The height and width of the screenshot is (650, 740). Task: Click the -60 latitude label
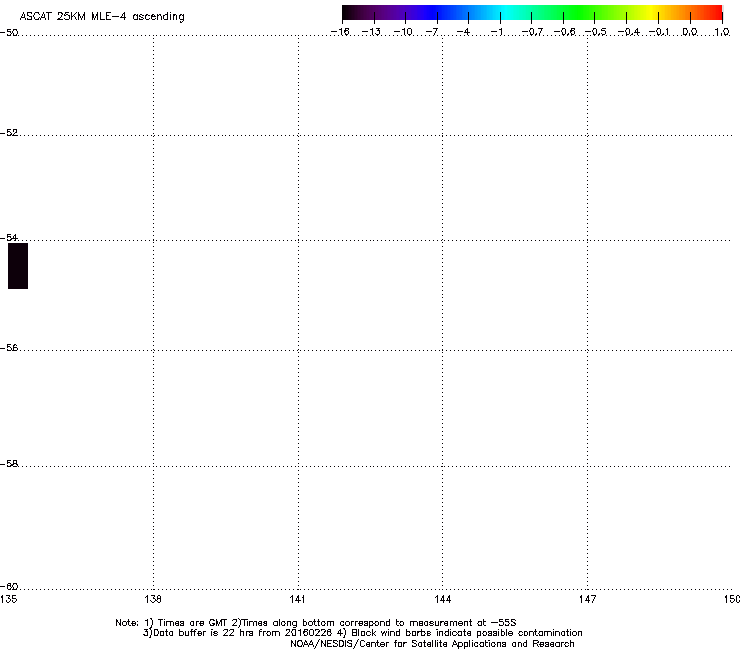pyautogui.click(x=9, y=586)
